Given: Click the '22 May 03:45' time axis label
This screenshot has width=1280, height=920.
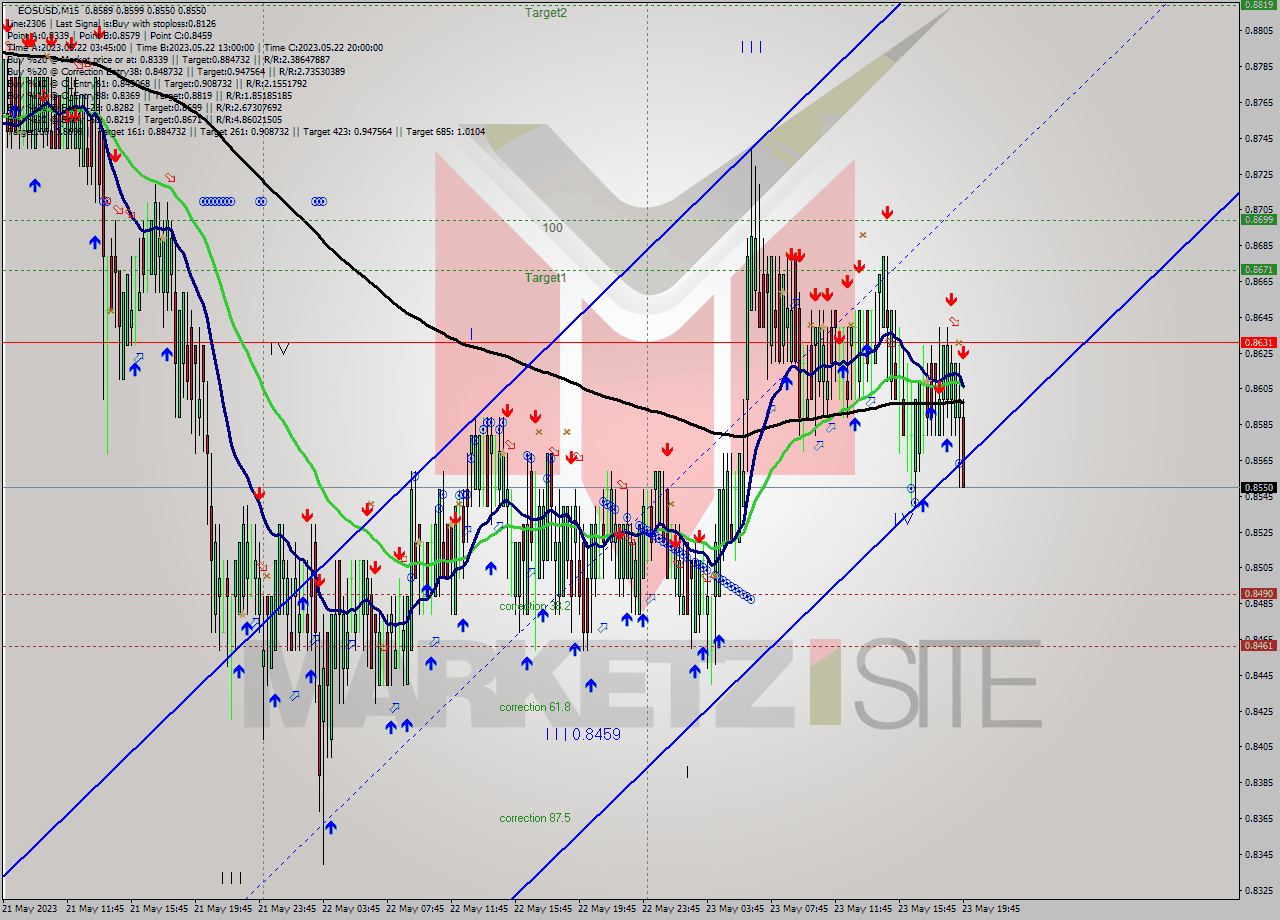Looking at the screenshot, I should 351,909.
